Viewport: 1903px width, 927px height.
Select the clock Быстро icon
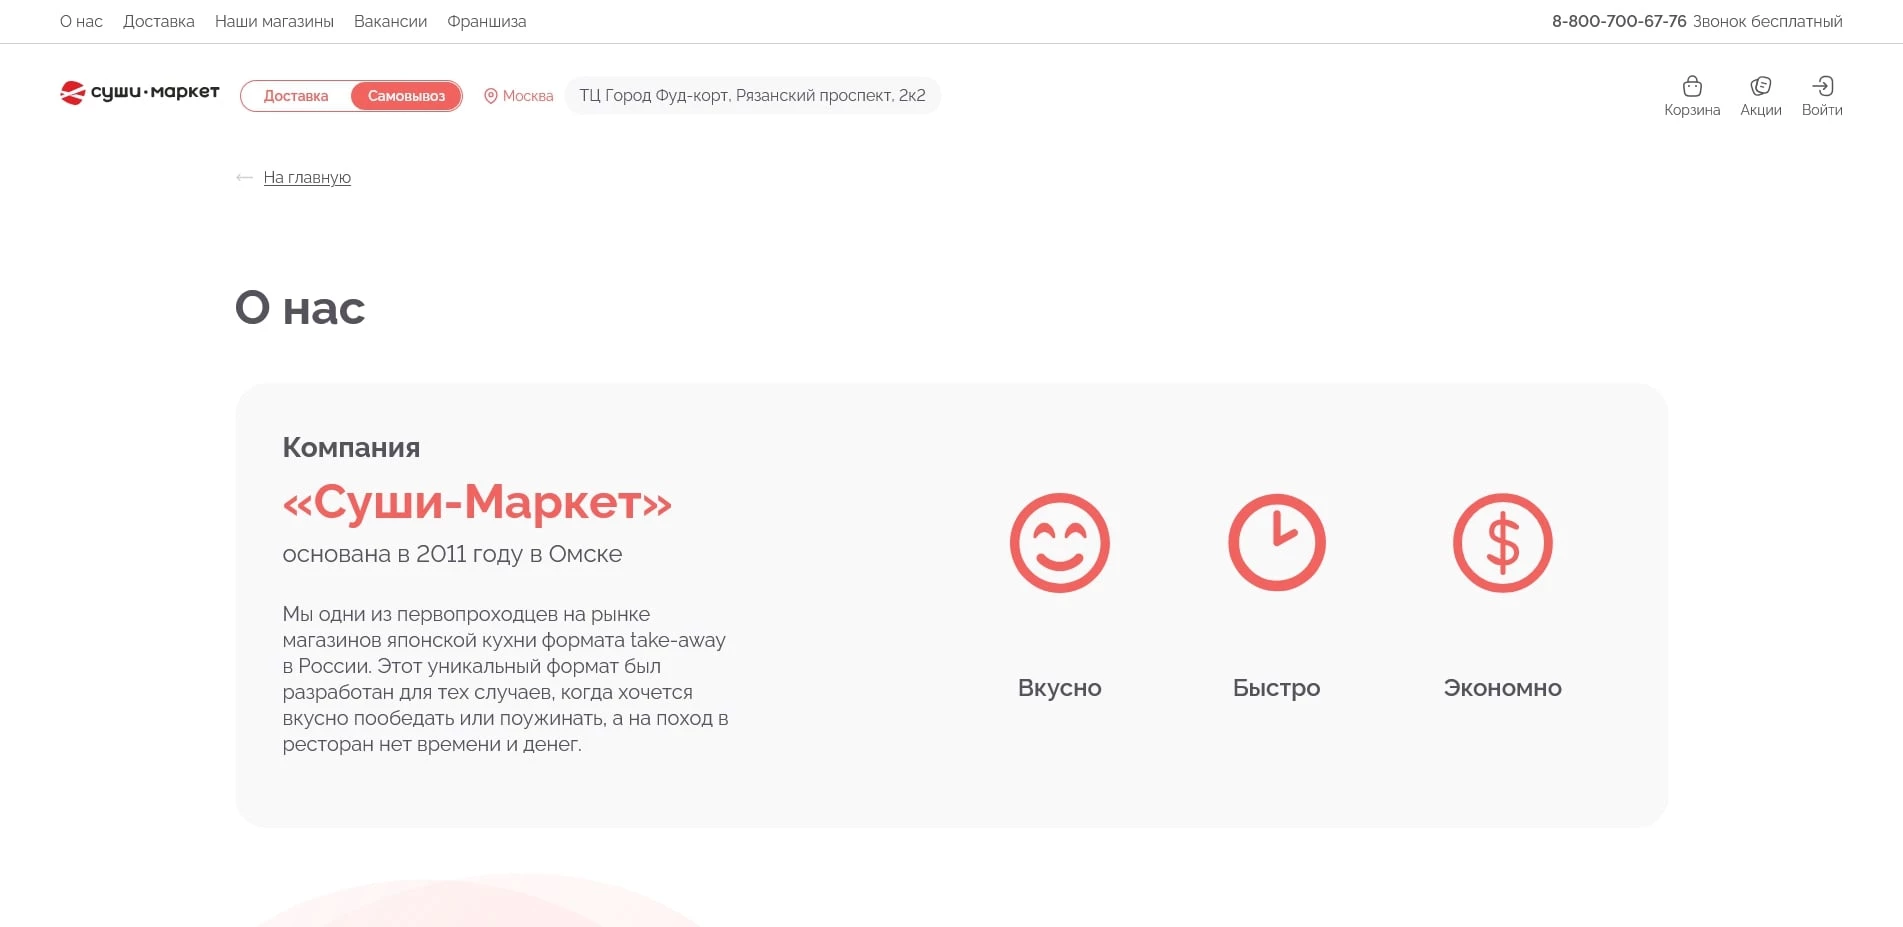click(1276, 543)
